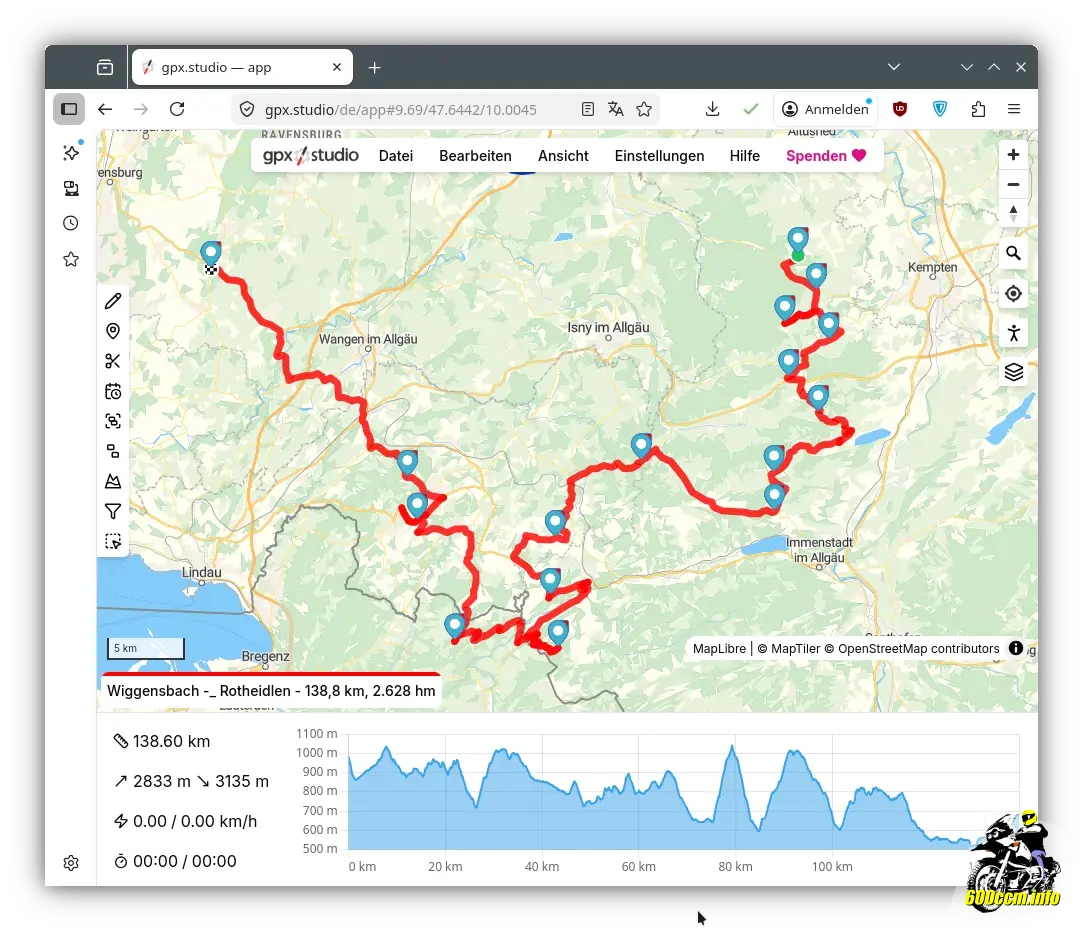Expand the Datei menu

pyautogui.click(x=396, y=156)
